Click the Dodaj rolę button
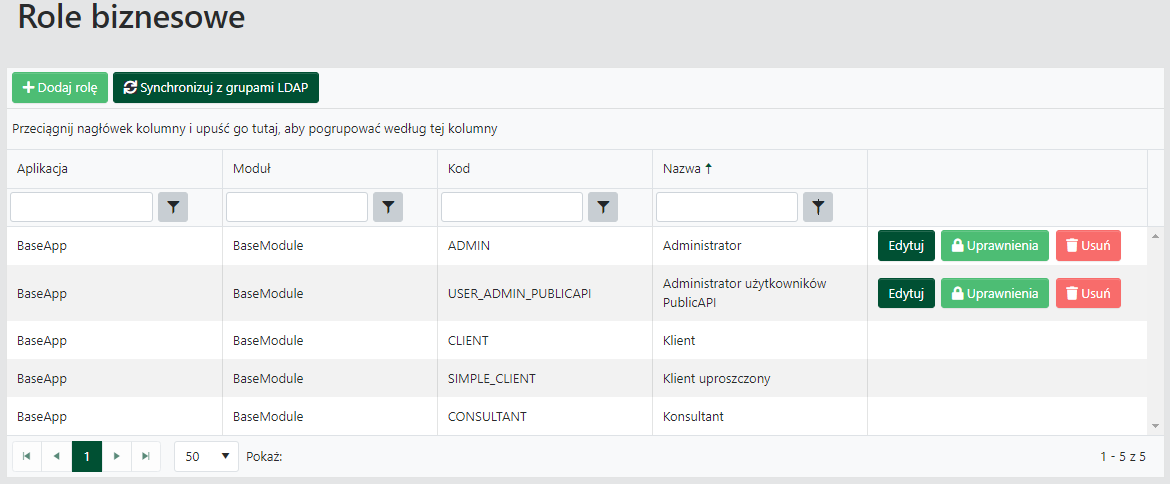The image size is (1170, 484). [60, 88]
